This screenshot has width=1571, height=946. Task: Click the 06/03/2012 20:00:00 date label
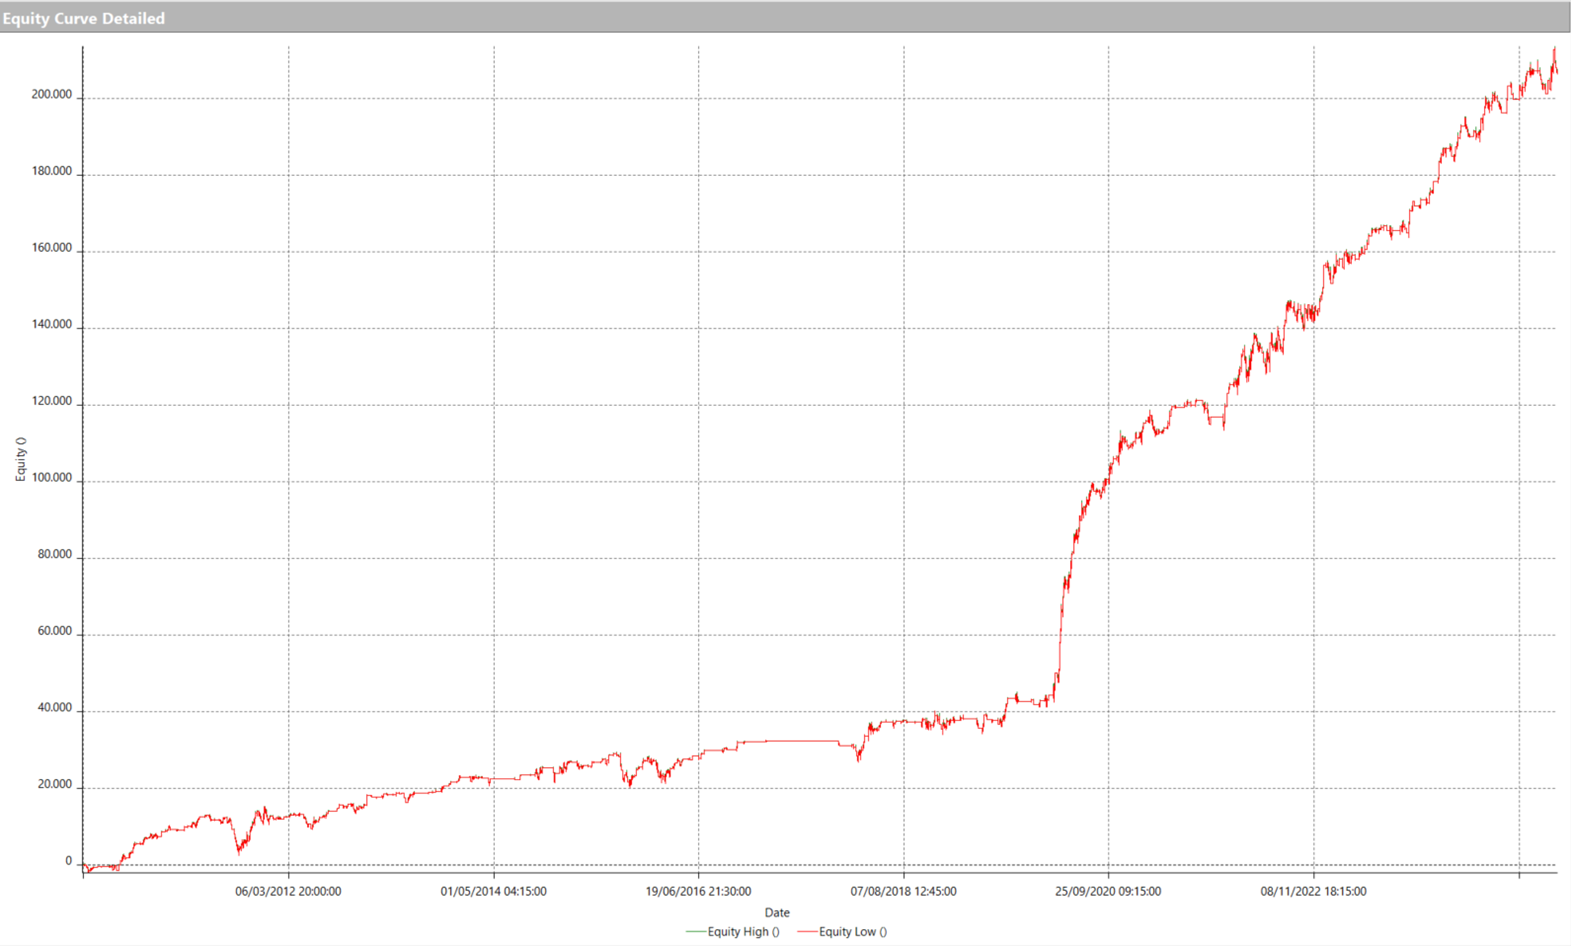288,891
